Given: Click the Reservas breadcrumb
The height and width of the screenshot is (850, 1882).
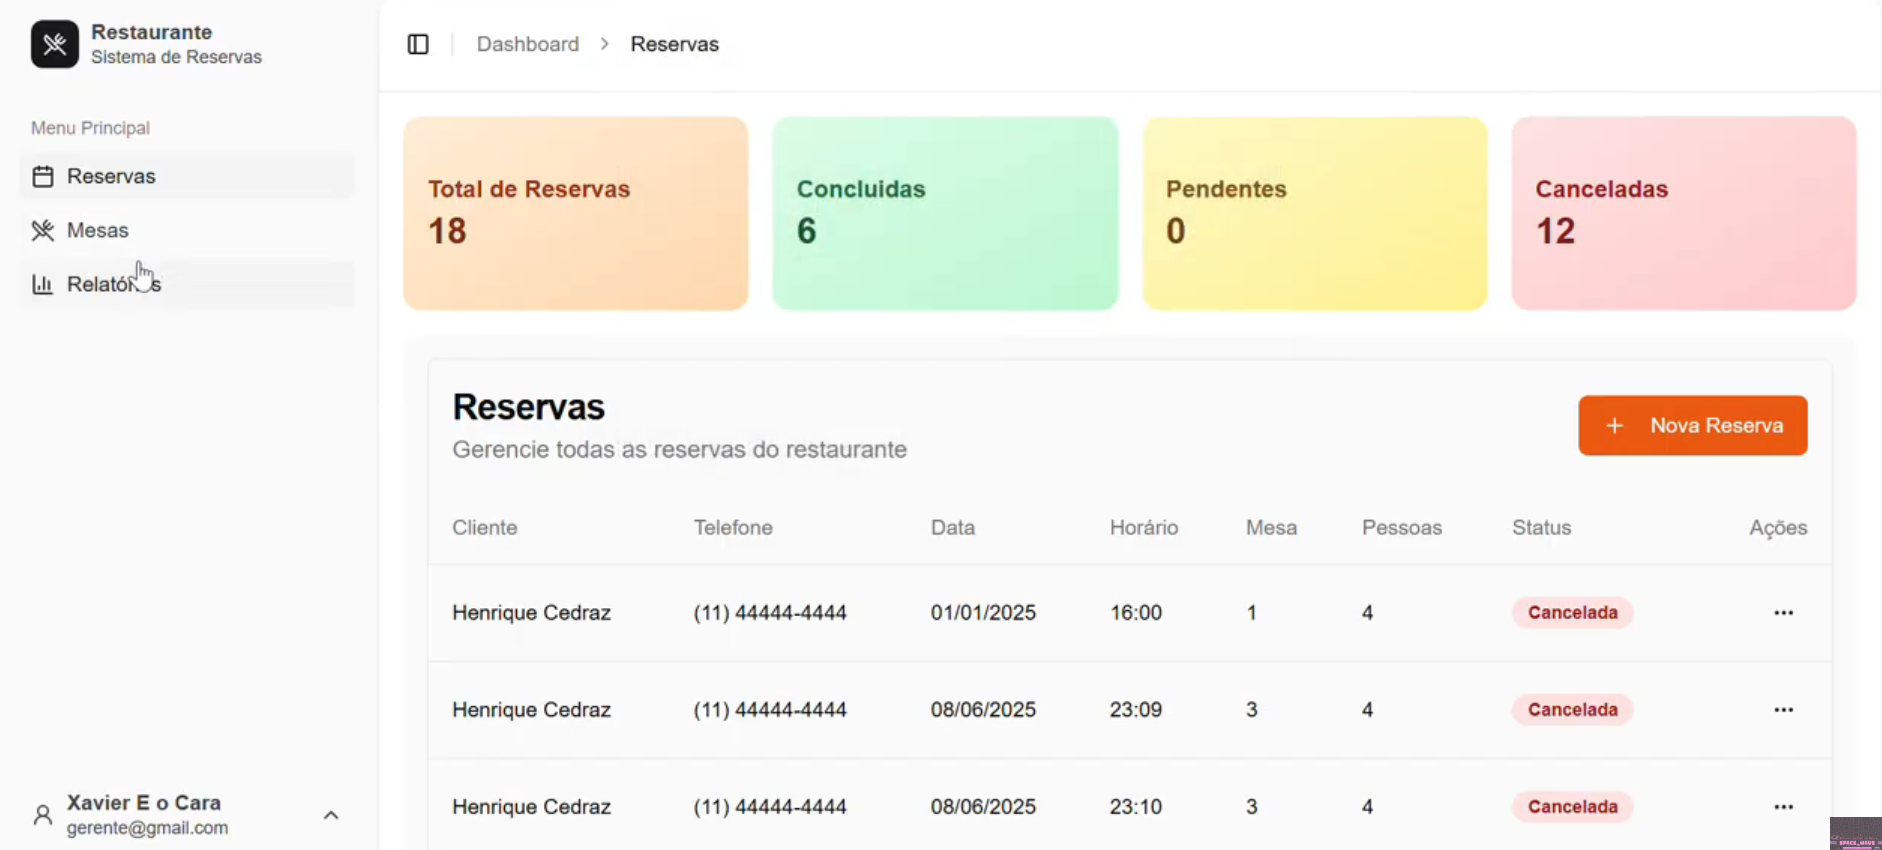Looking at the screenshot, I should [x=675, y=44].
